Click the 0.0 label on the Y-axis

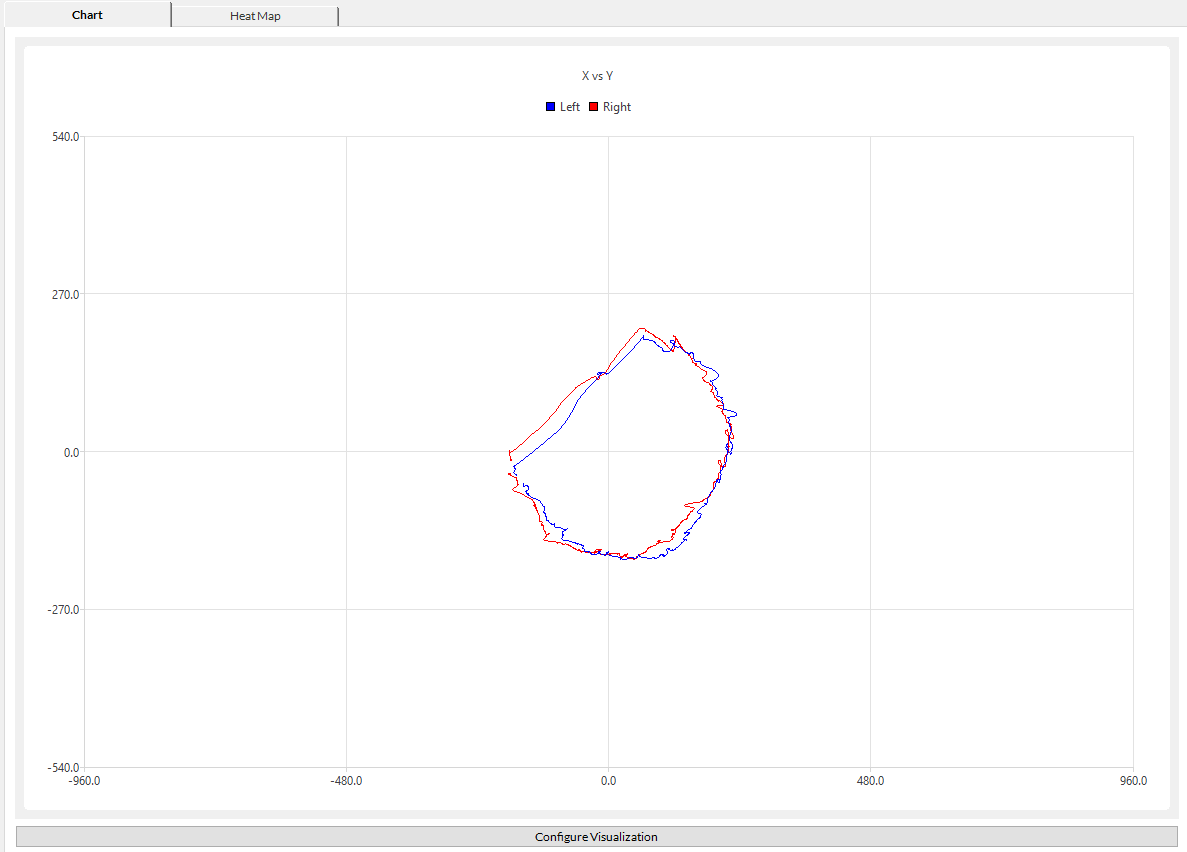click(x=71, y=452)
